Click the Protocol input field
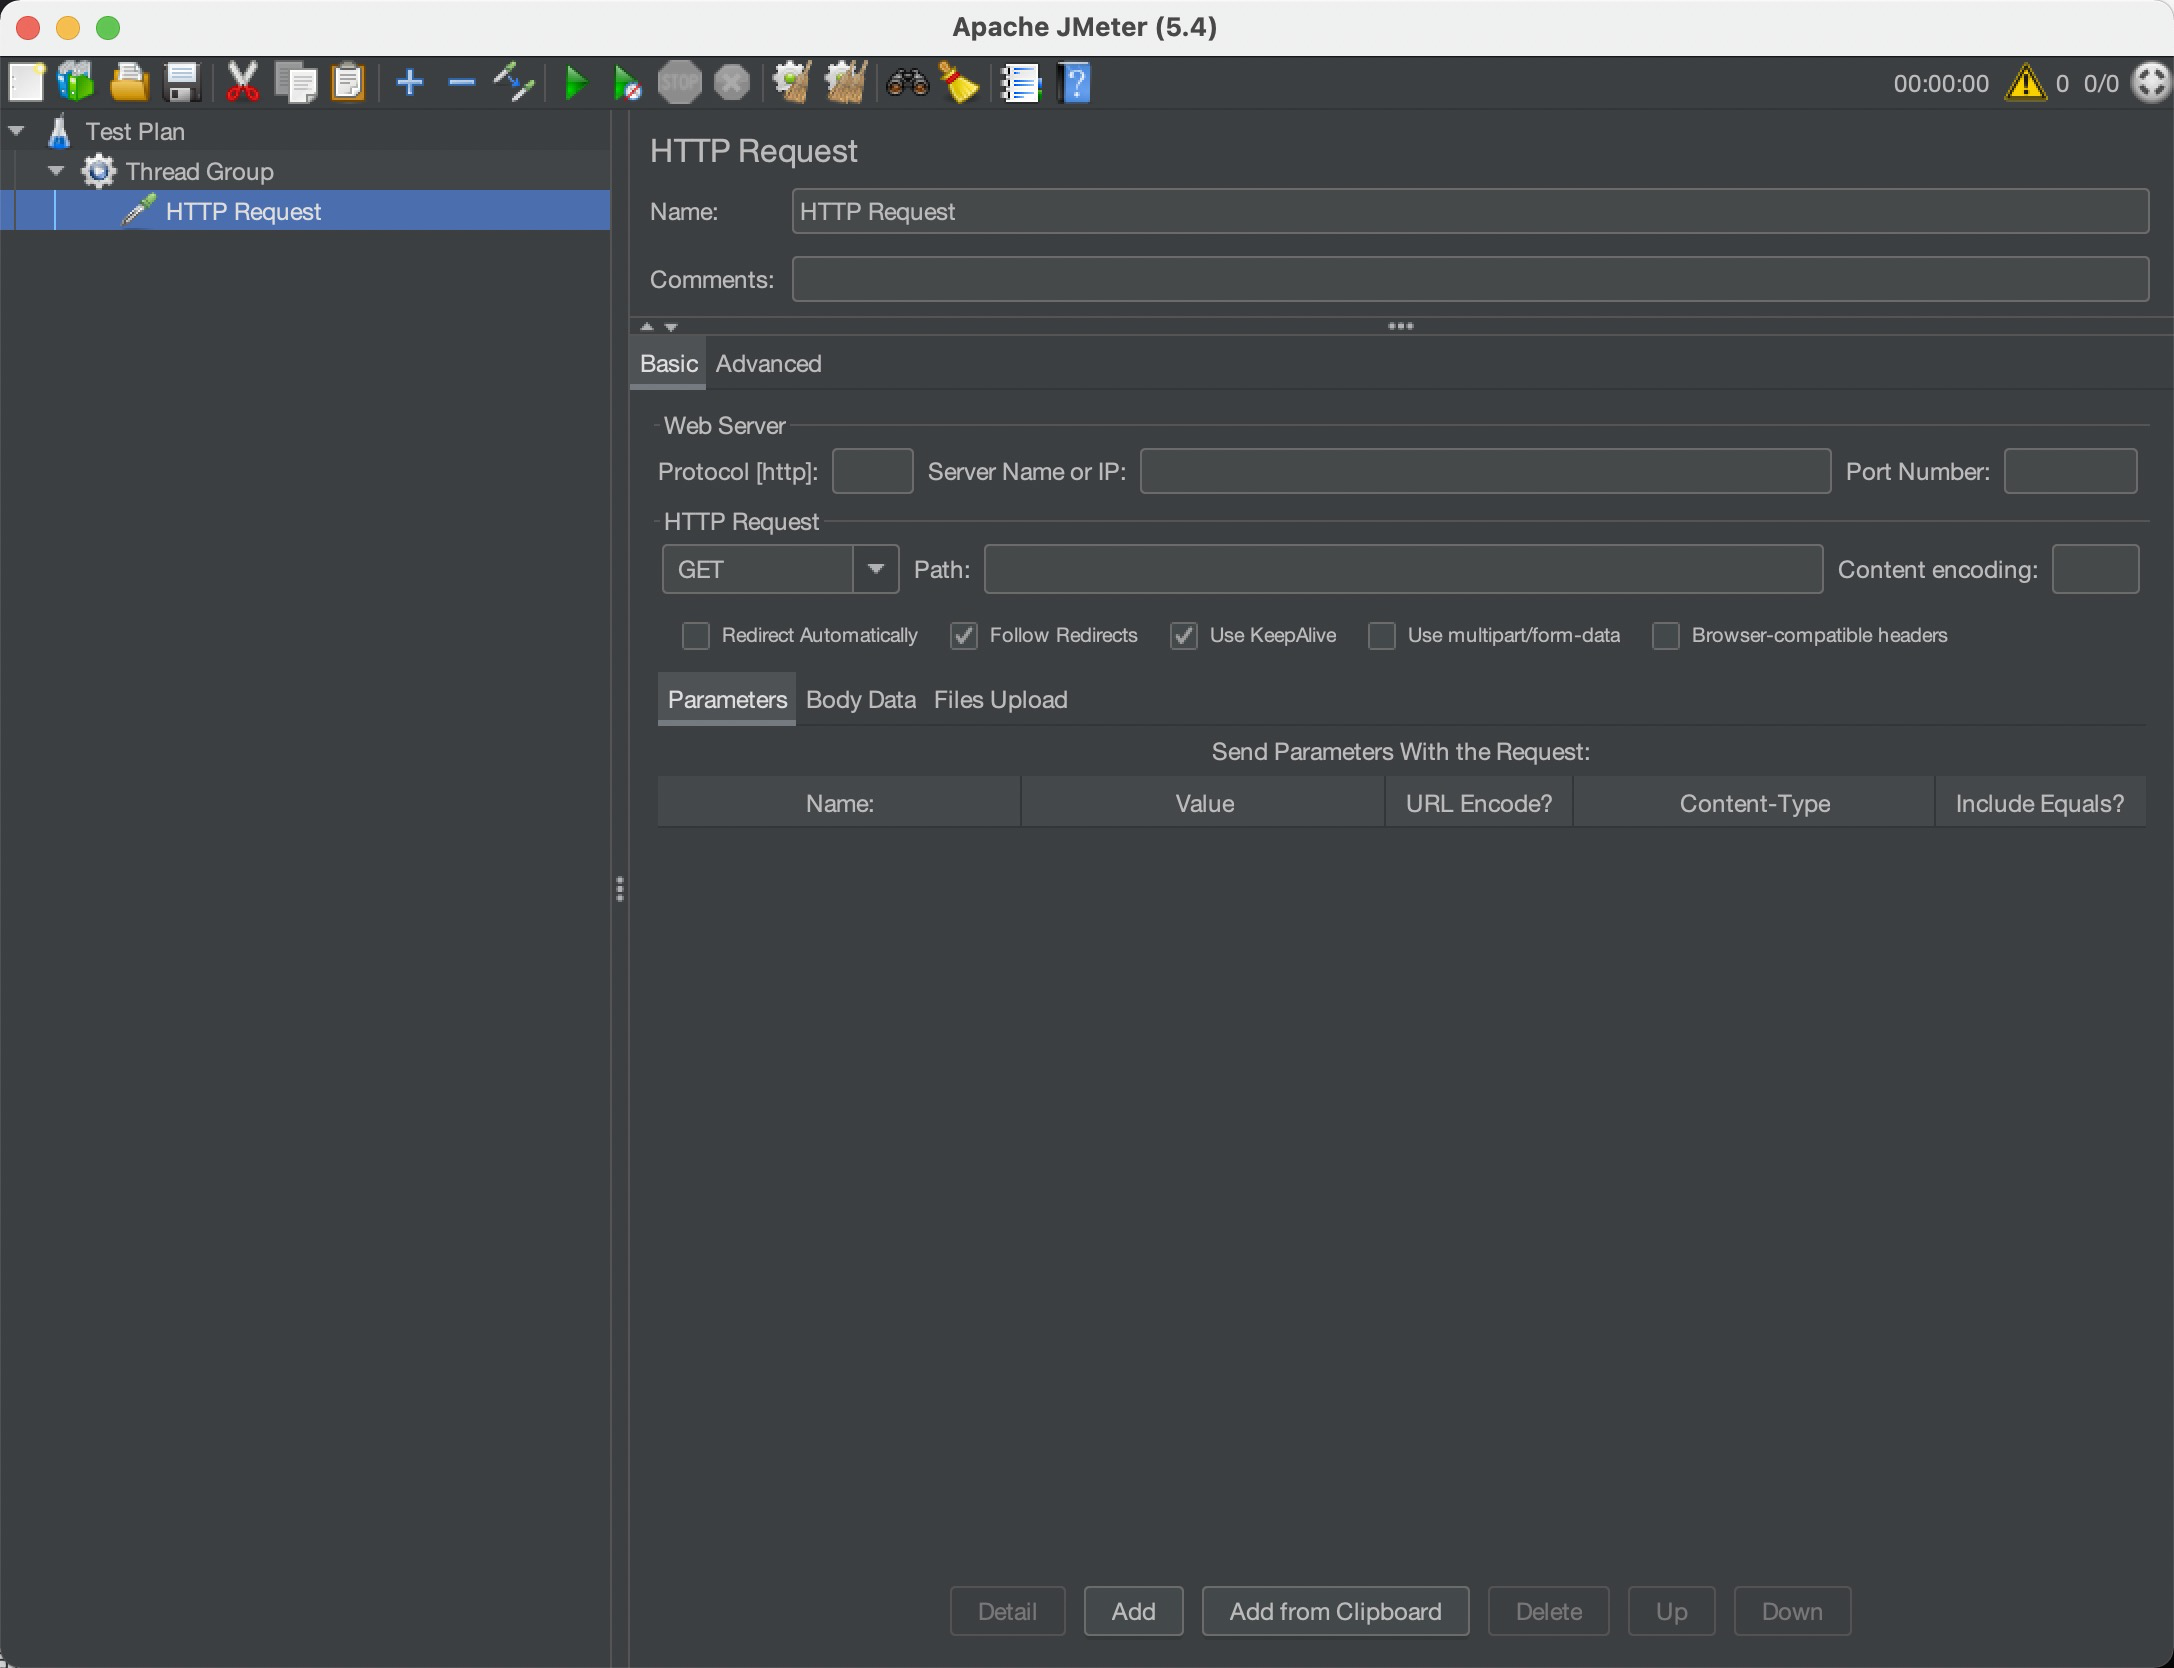 click(872, 471)
